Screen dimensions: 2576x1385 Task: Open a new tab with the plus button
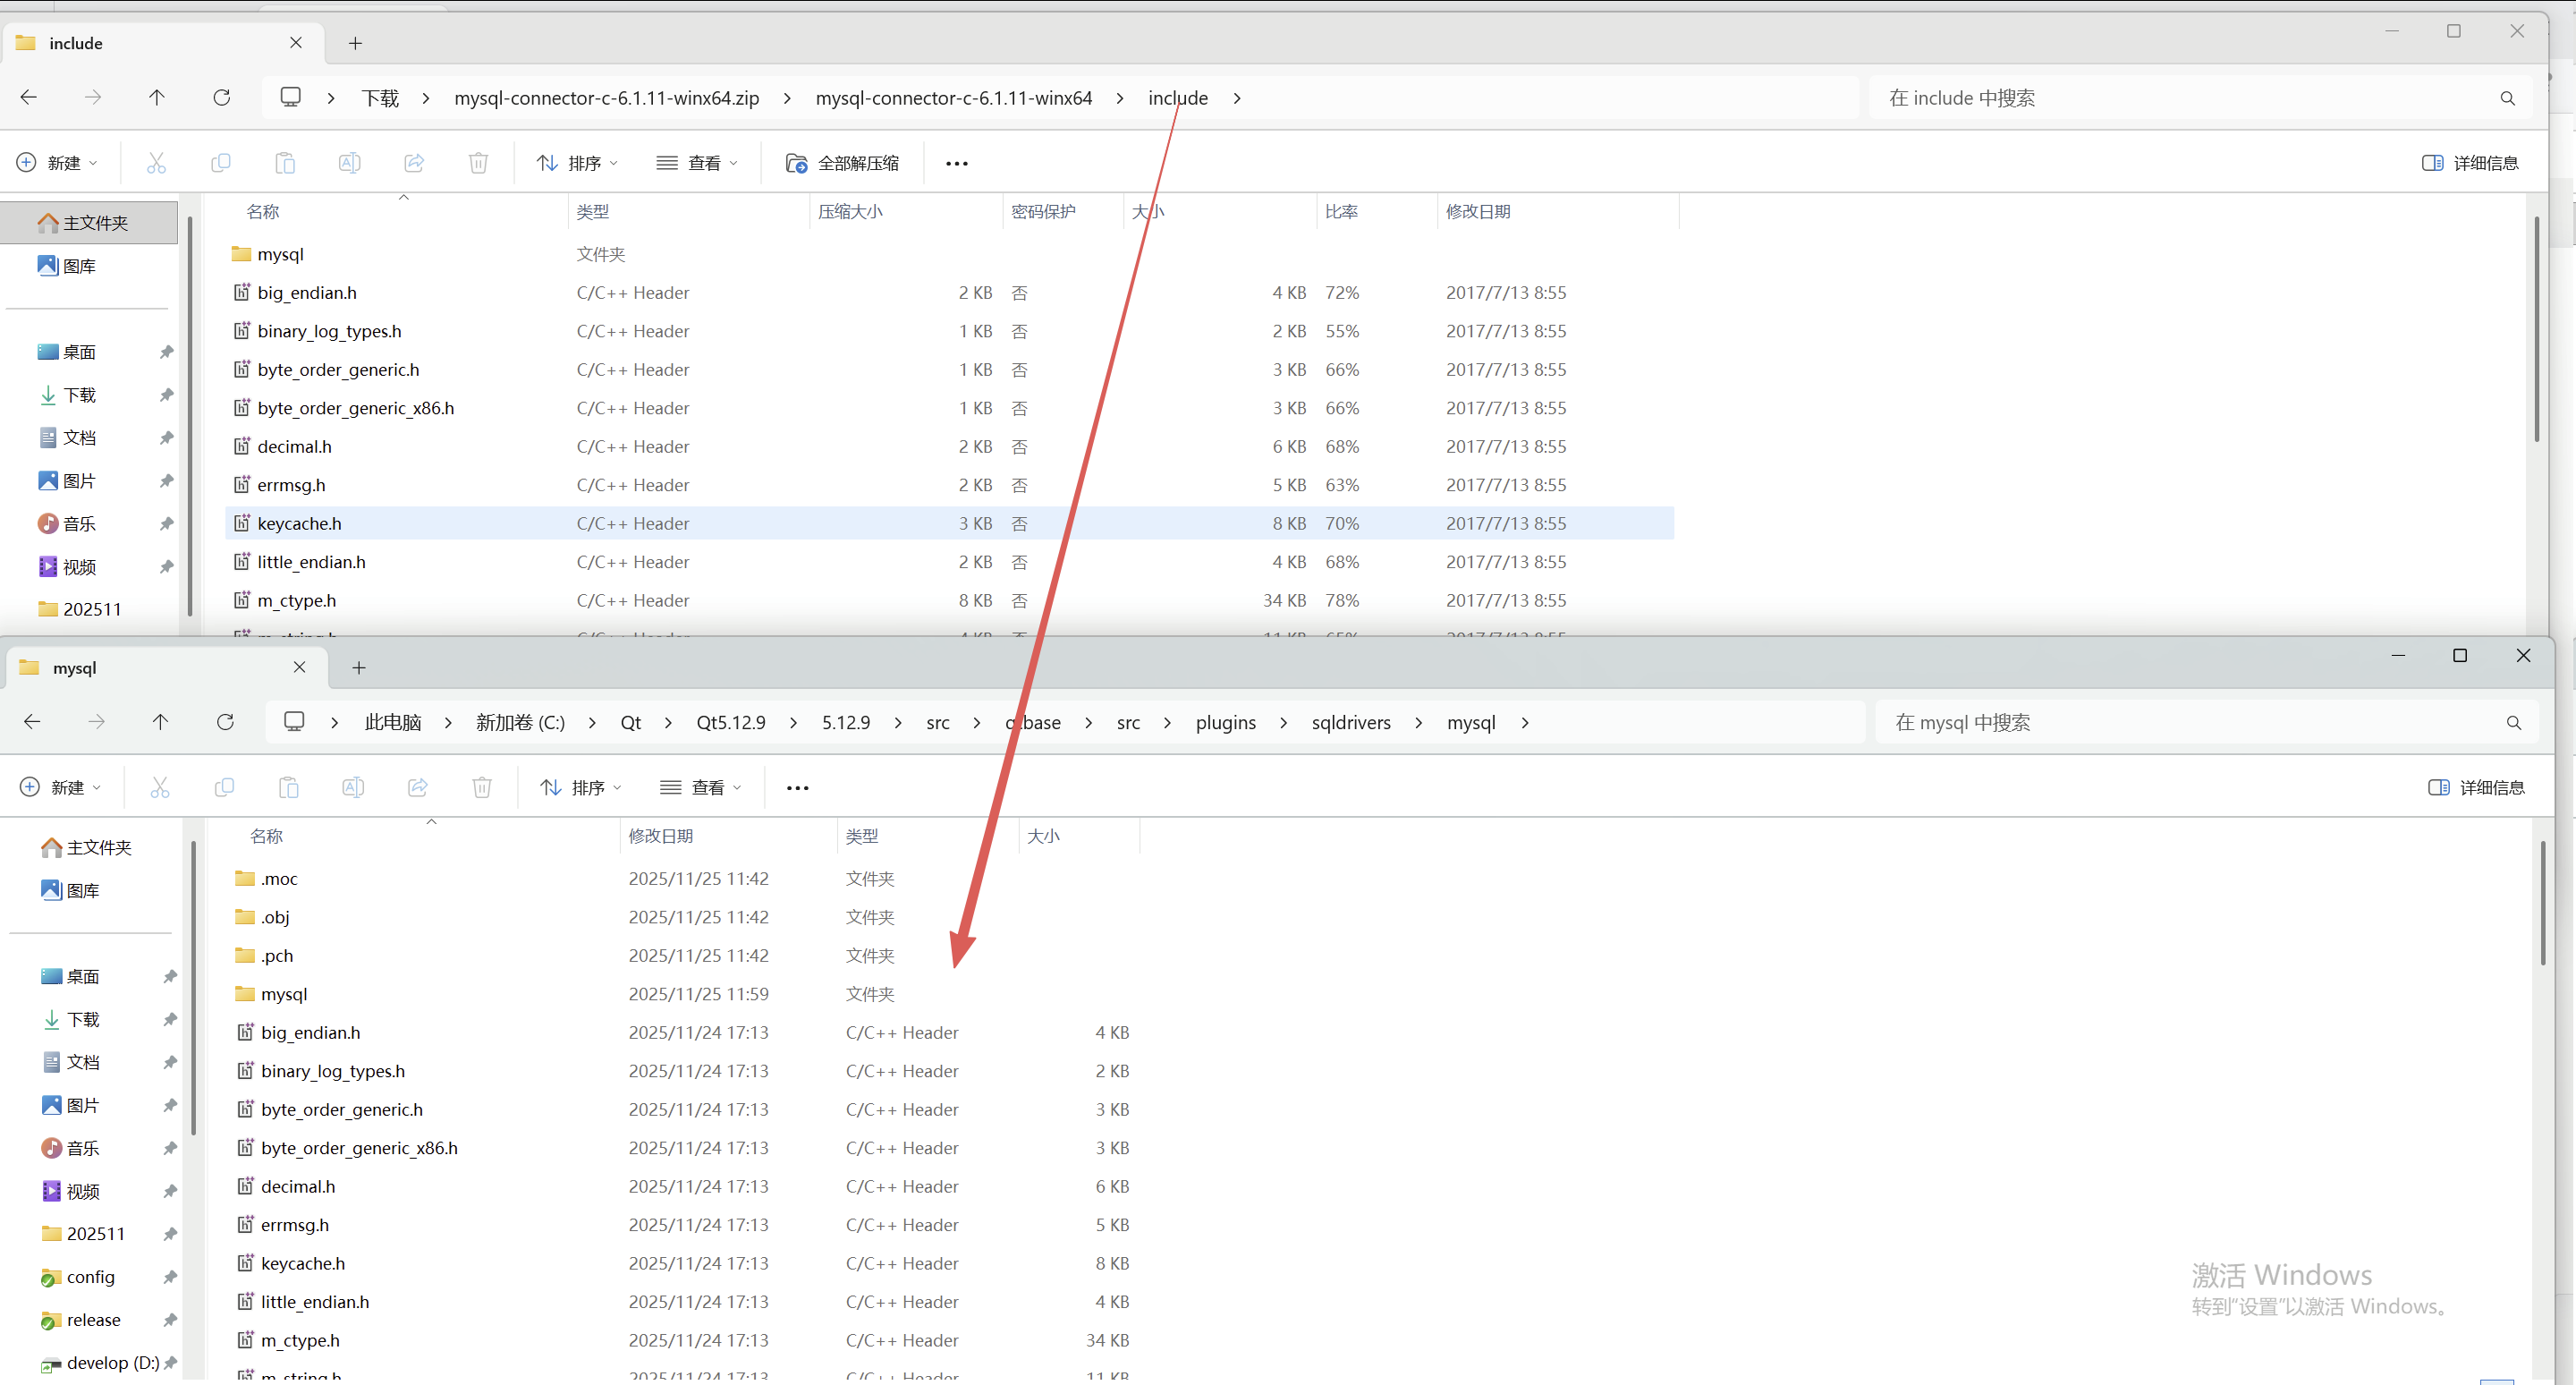pos(355,43)
